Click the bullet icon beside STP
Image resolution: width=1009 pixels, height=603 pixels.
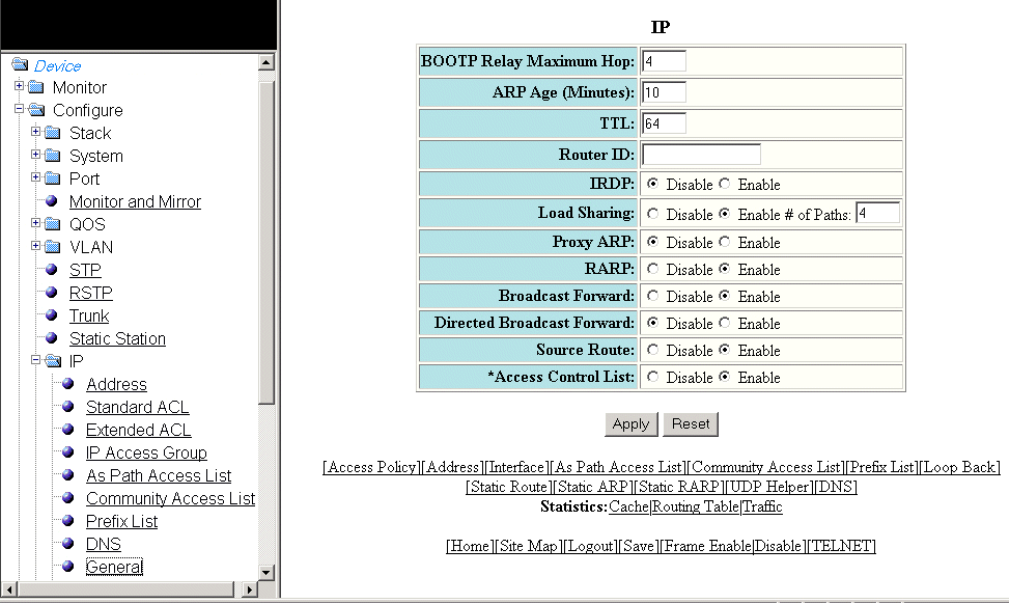point(51,269)
